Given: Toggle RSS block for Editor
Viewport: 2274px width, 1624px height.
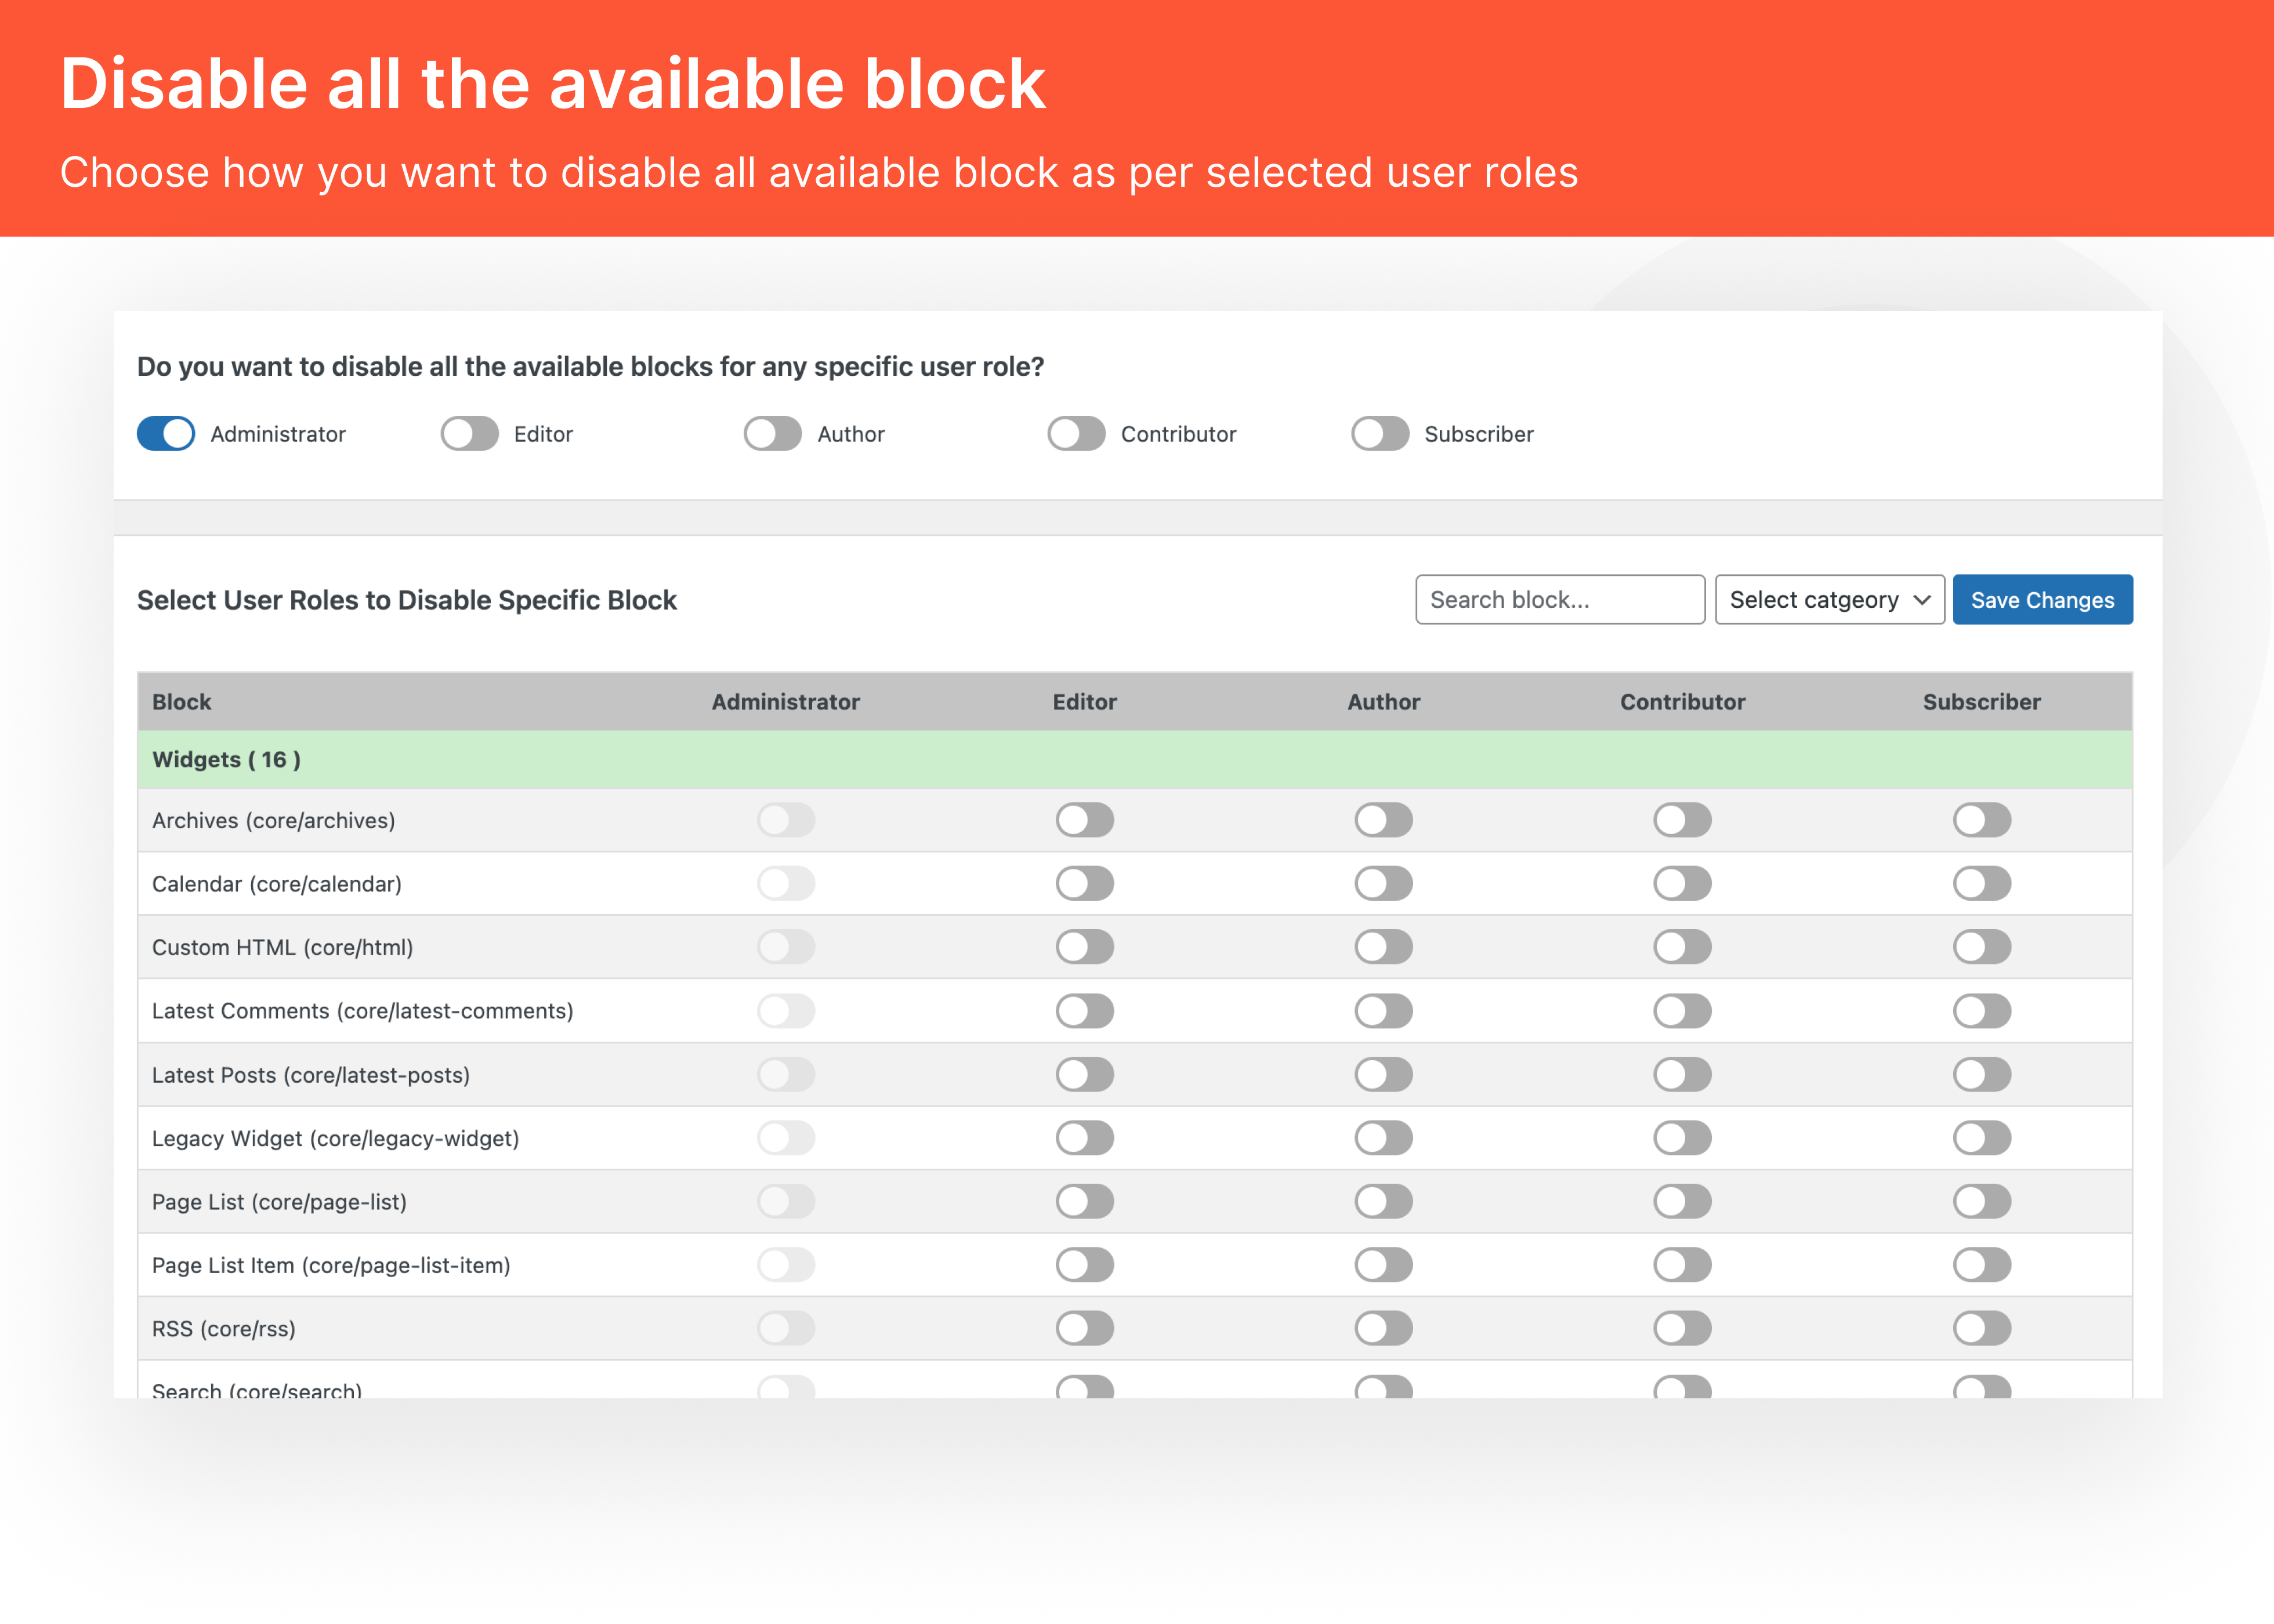Looking at the screenshot, I should (x=1085, y=1329).
